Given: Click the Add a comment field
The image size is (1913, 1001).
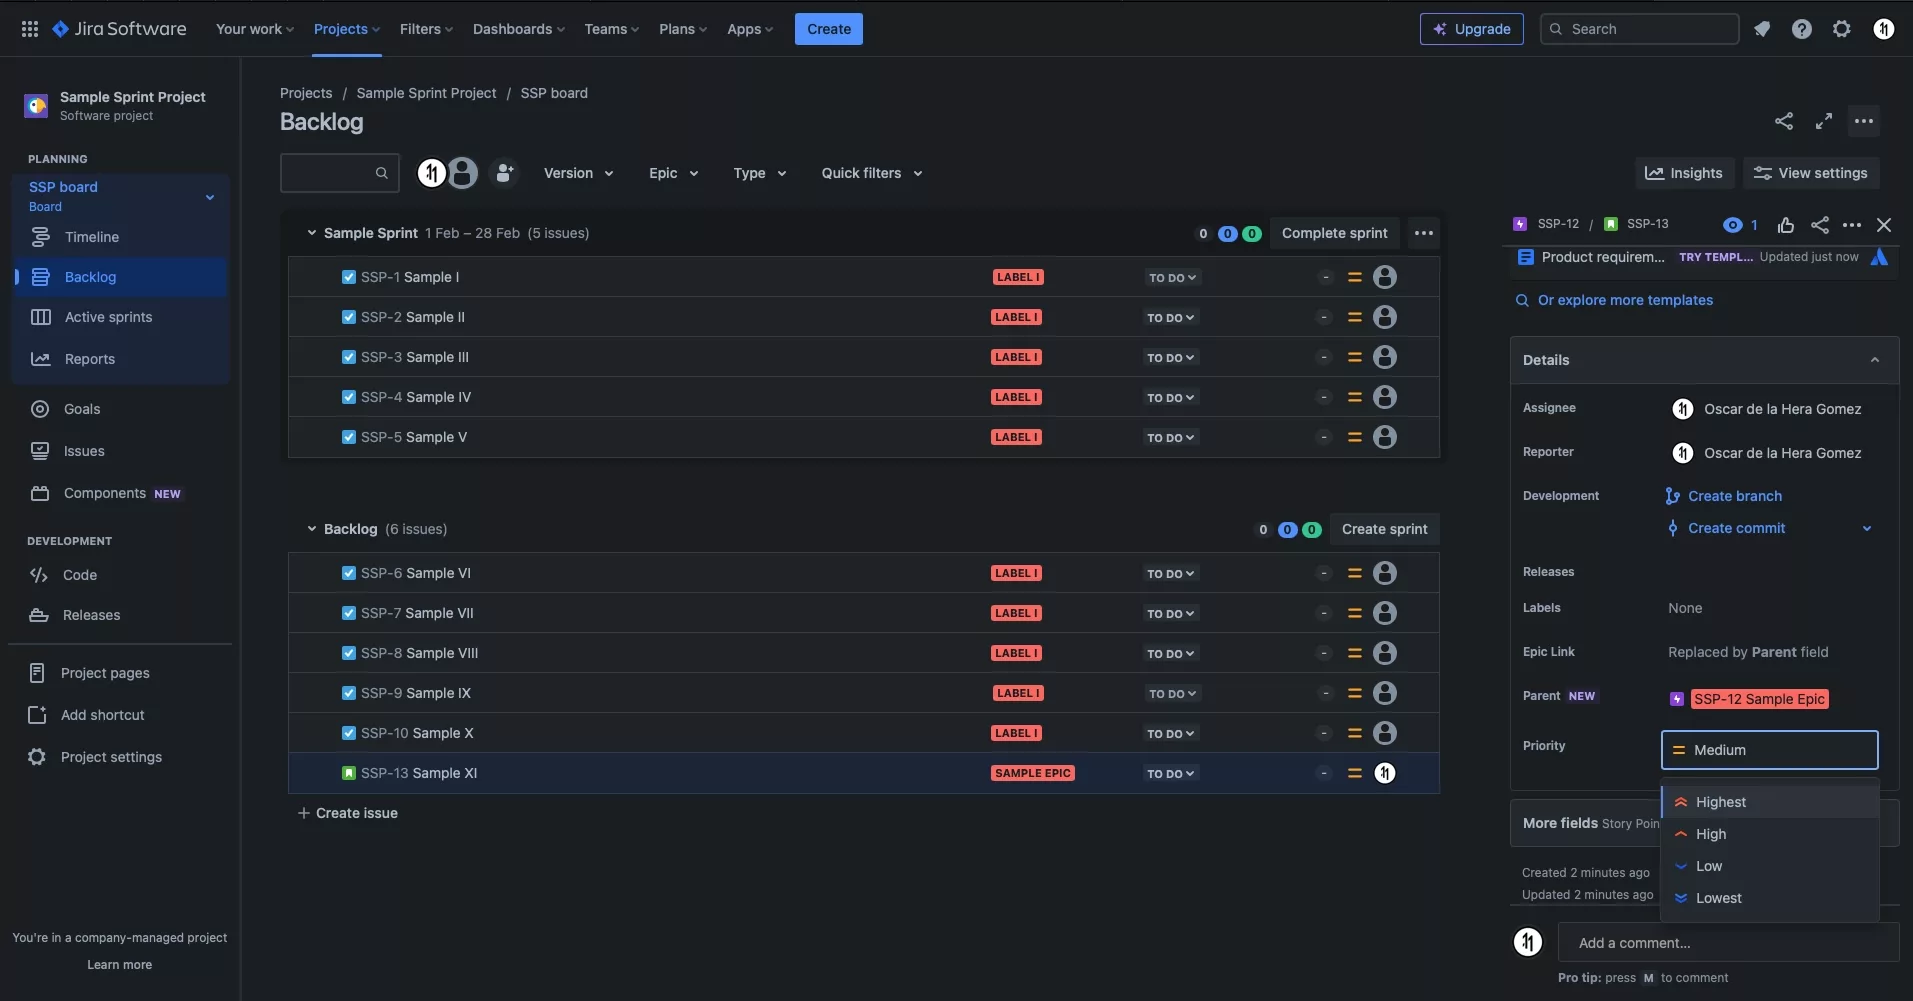Looking at the screenshot, I should pos(1728,943).
